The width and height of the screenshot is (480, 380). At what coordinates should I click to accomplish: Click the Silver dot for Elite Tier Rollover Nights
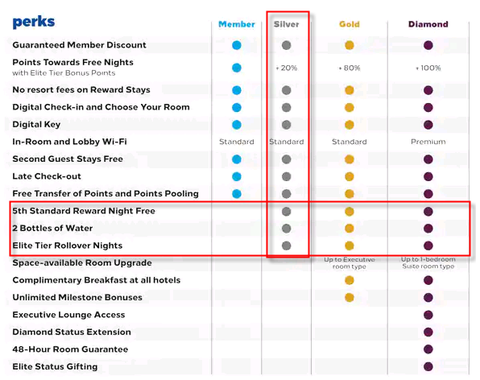286,246
